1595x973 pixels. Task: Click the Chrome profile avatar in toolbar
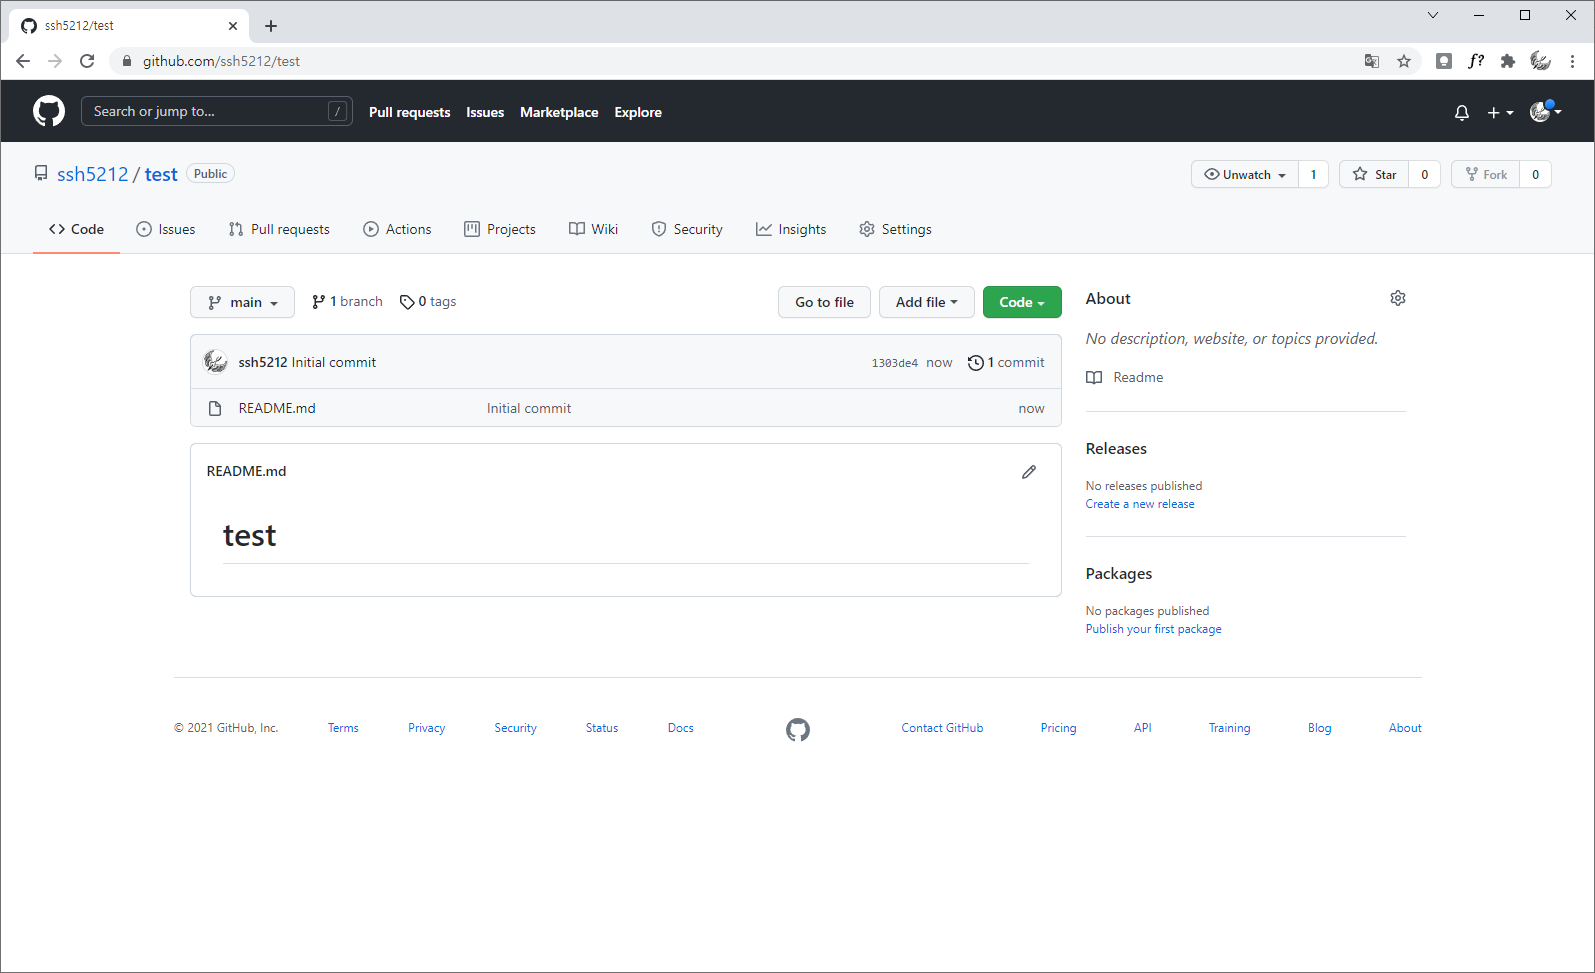1541,61
